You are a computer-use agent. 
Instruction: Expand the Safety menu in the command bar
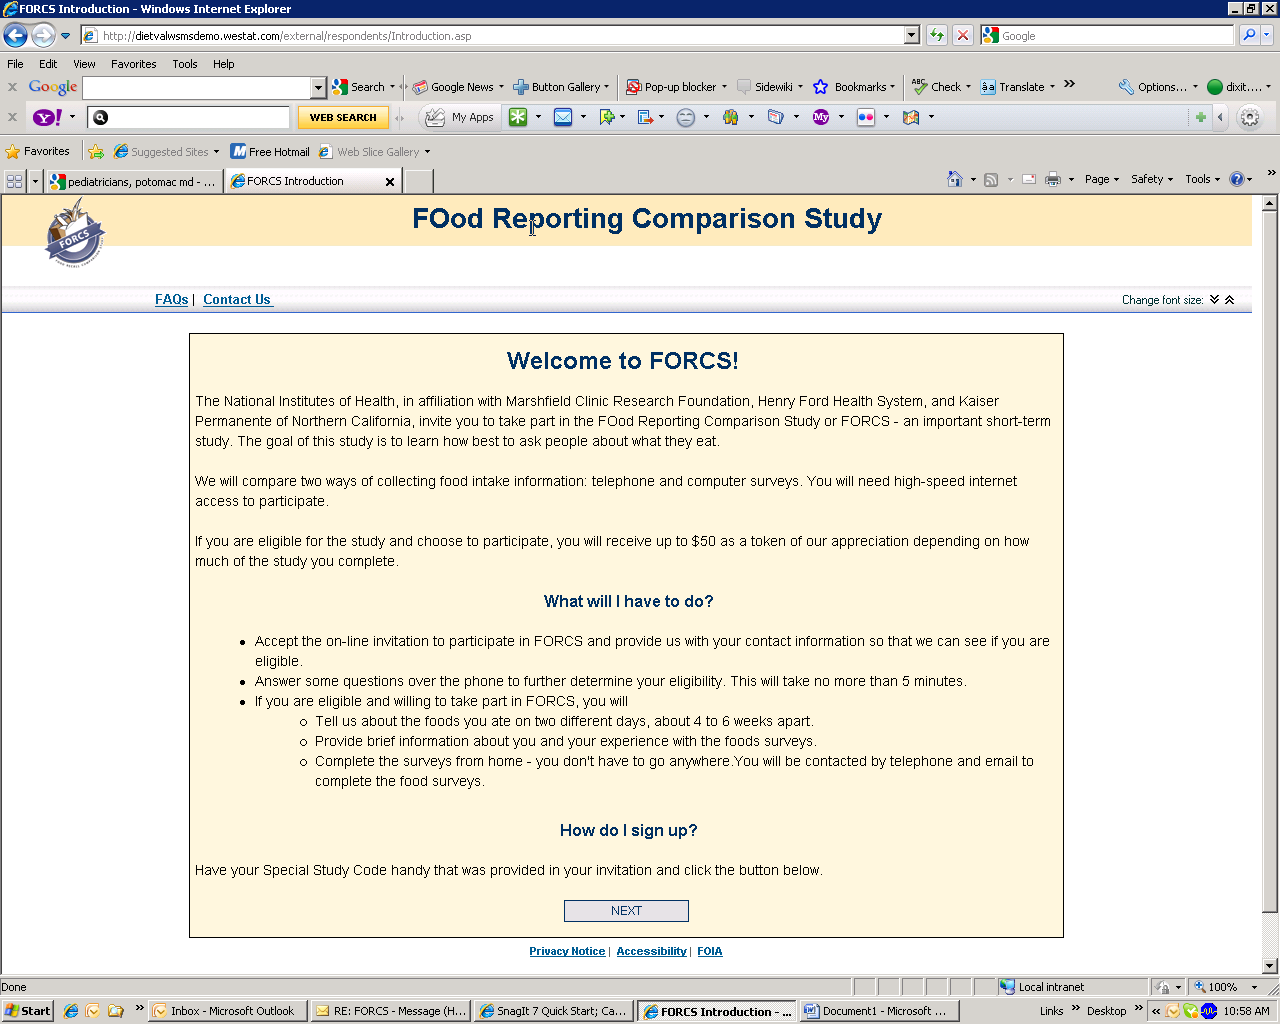1152,179
